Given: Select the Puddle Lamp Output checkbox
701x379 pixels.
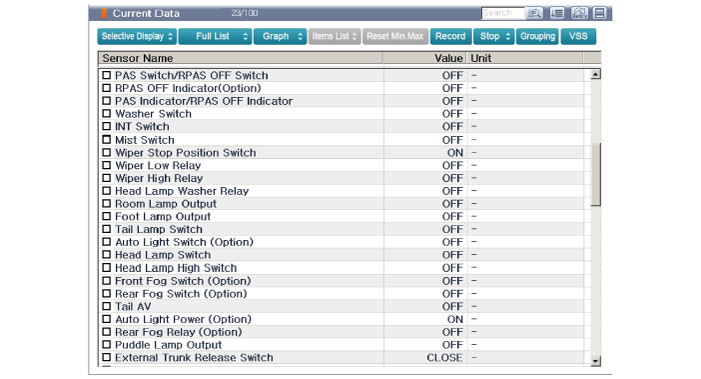Looking at the screenshot, I should [x=106, y=345].
